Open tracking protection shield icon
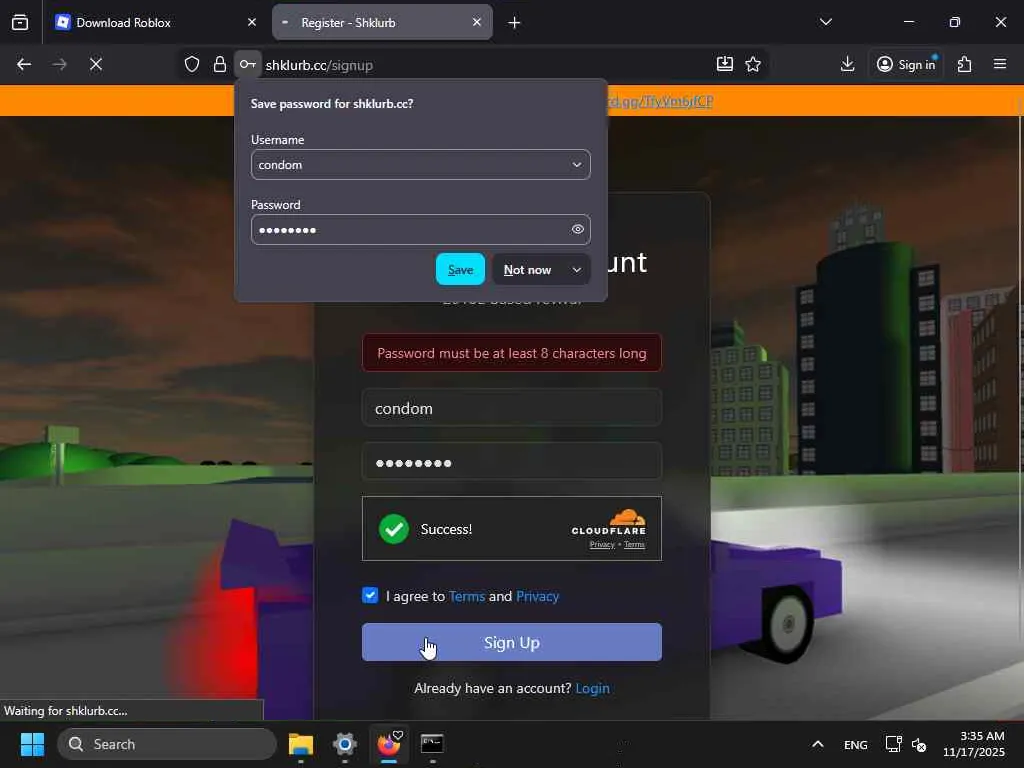Viewport: 1024px width, 768px height. pos(191,64)
